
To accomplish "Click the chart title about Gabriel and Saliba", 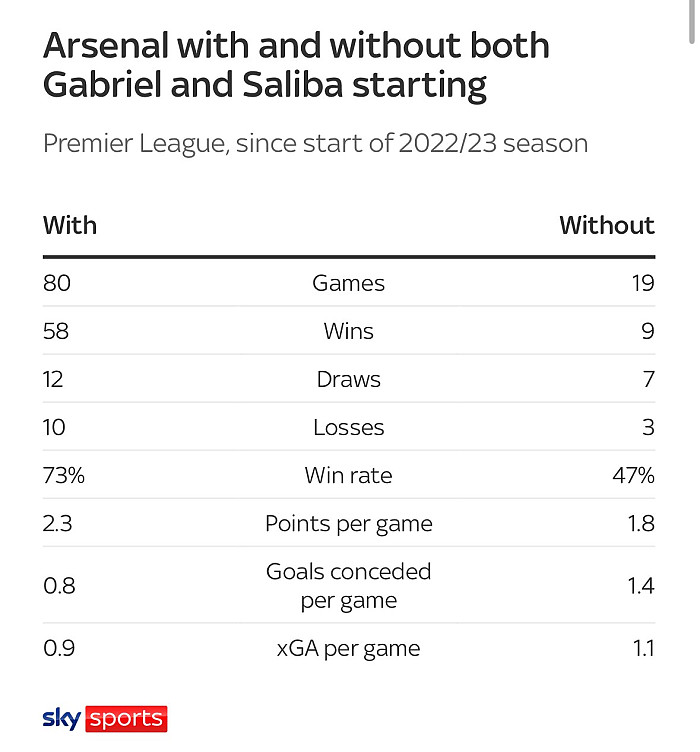I will pyautogui.click(x=296, y=65).
